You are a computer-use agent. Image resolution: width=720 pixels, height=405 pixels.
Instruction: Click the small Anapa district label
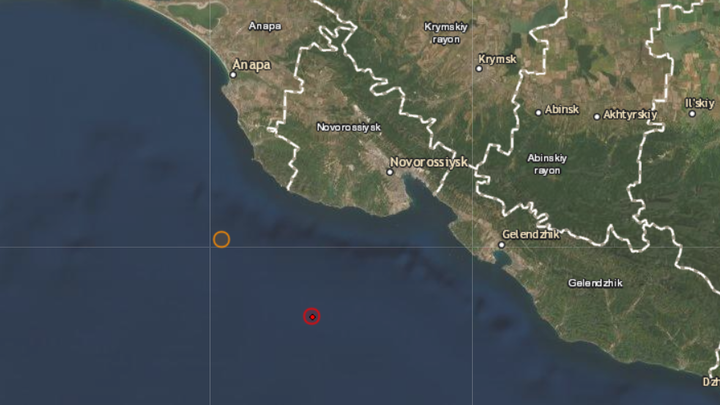tap(264, 26)
